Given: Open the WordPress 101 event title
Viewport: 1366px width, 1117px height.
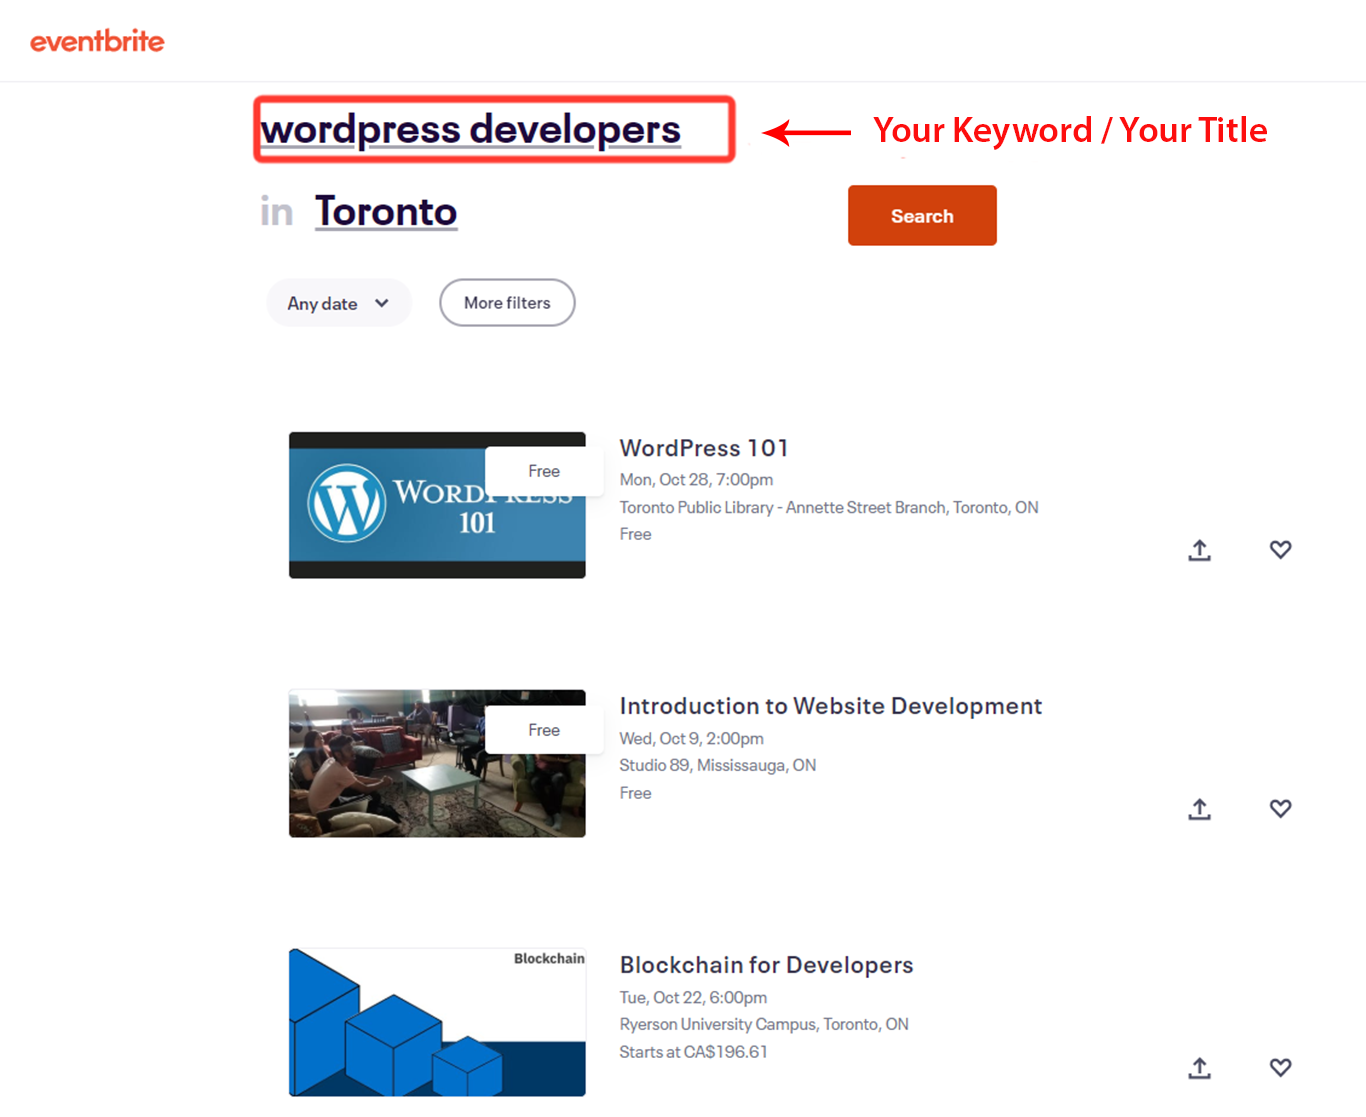Looking at the screenshot, I should [x=704, y=448].
